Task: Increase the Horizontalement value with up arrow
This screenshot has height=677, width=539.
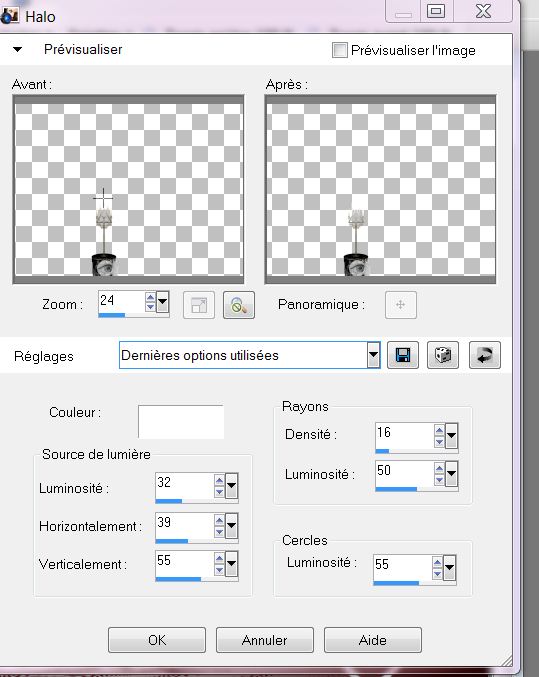Action: [219, 520]
